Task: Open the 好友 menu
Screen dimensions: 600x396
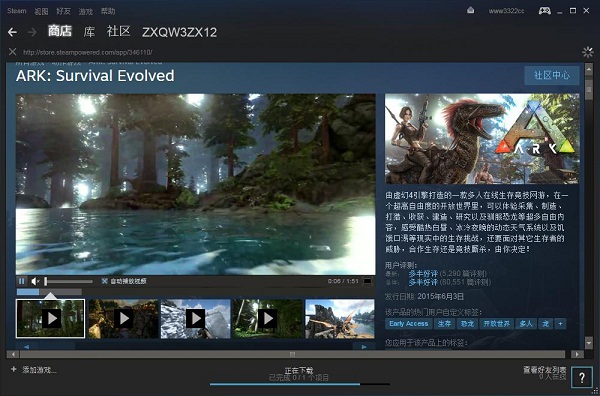Action: [x=64, y=11]
